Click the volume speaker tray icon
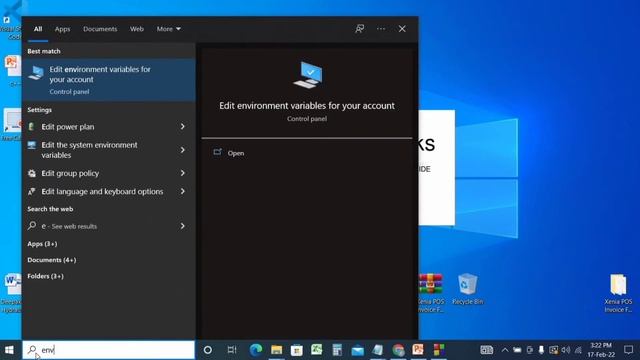The image size is (640, 360). pyautogui.click(x=566, y=350)
